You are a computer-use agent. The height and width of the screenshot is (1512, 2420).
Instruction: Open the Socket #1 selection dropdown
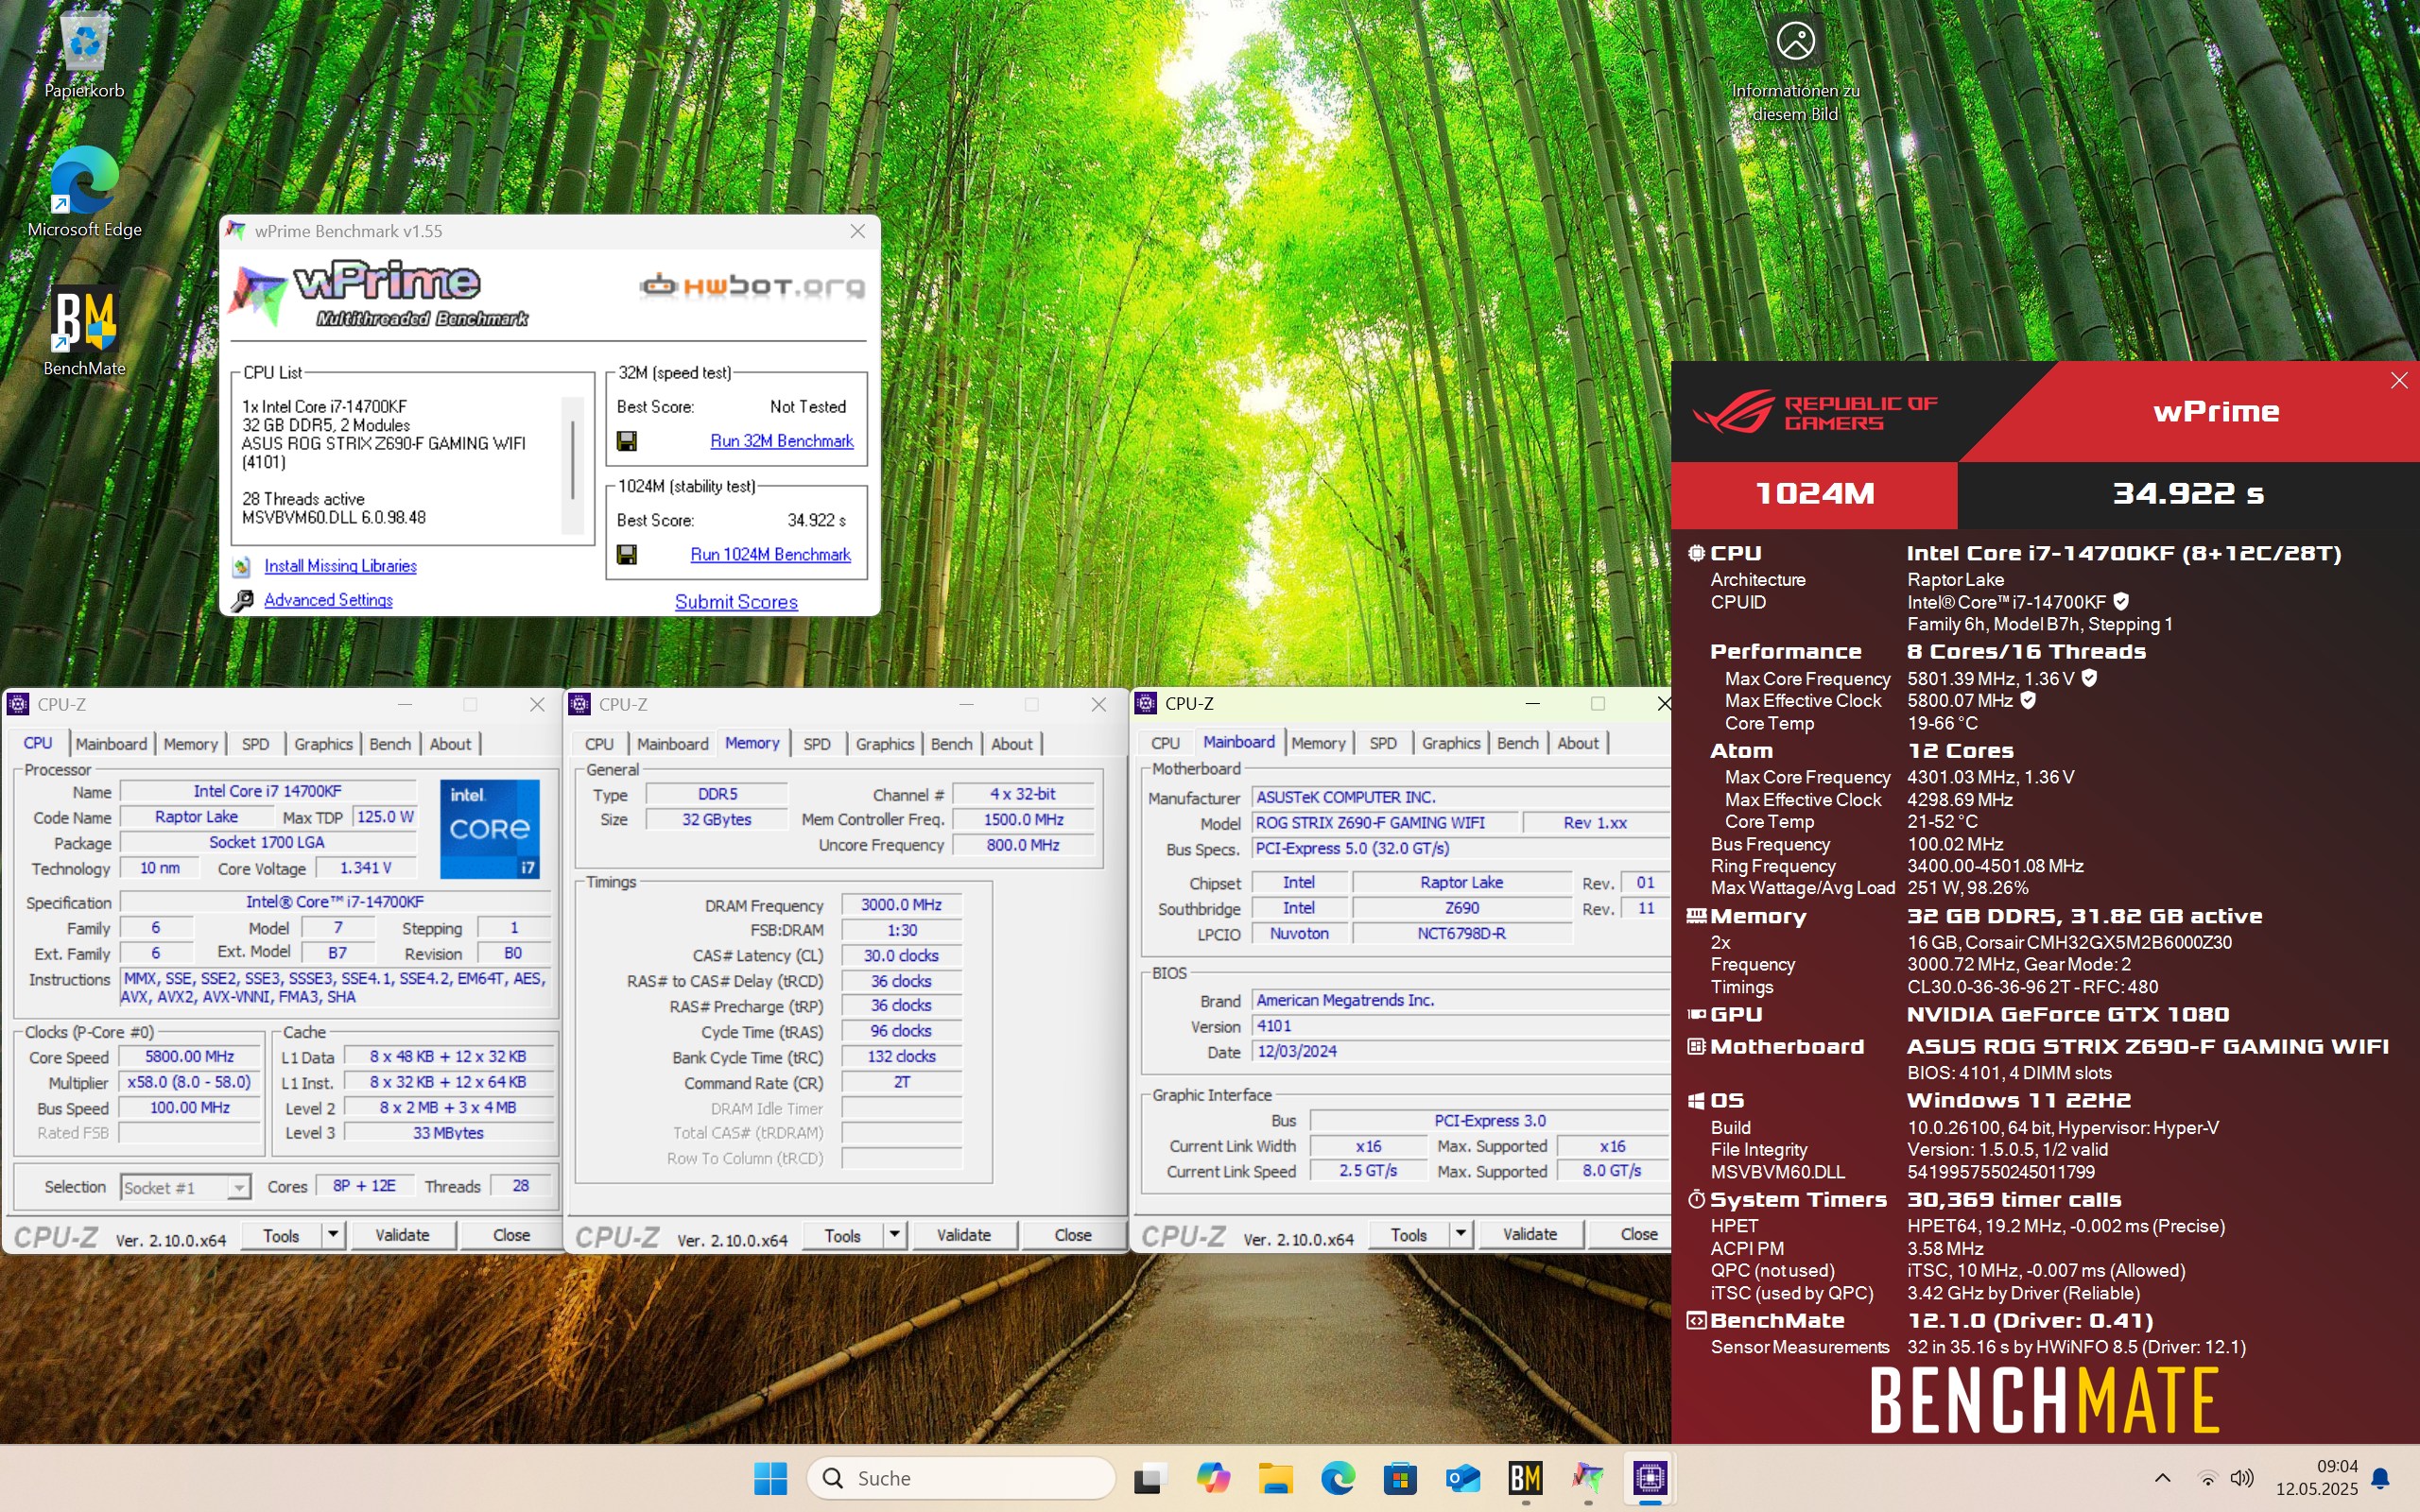coord(185,1187)
